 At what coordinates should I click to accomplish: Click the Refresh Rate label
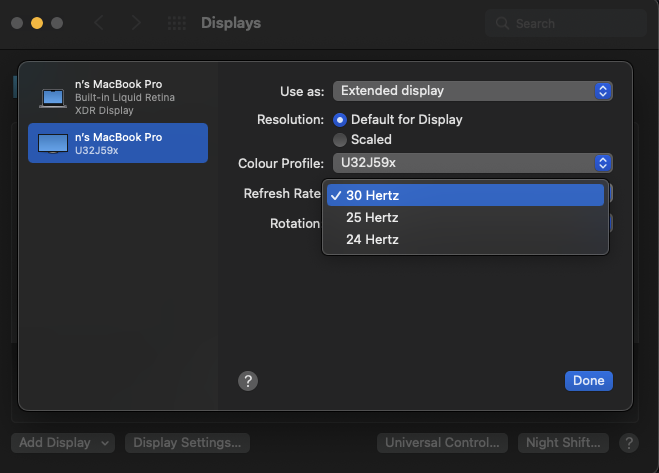point(282,193)
